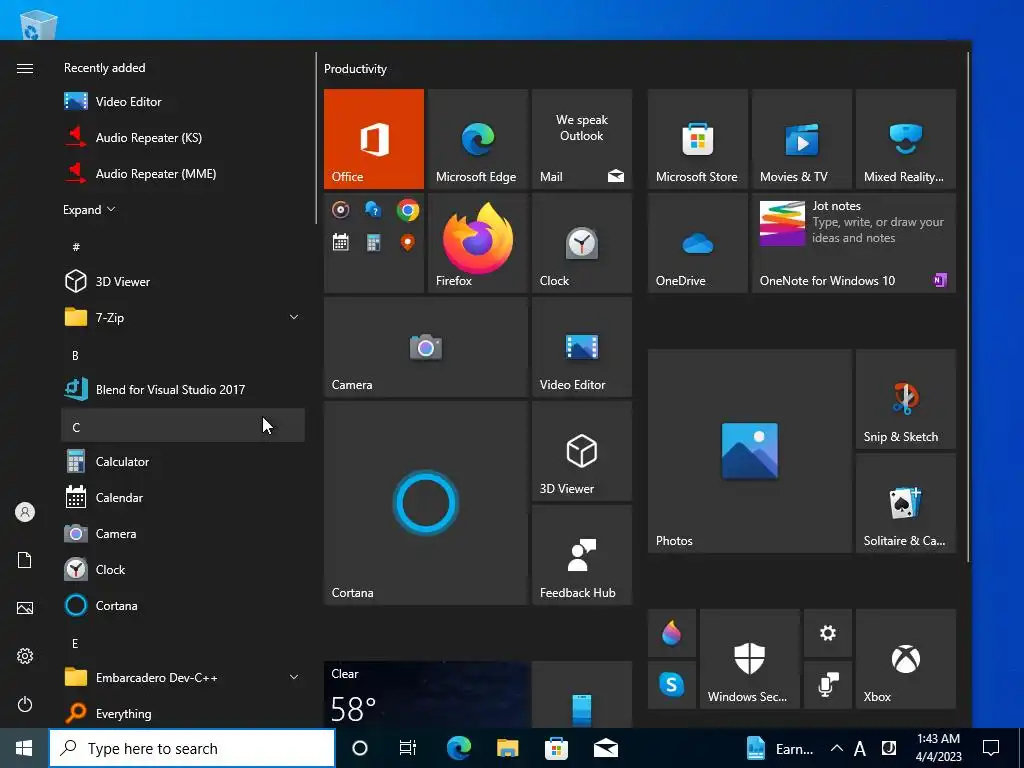Screen dimensions: 1024x768
Task: Open the weather tile showing 58°
Action: coord(426,694)
